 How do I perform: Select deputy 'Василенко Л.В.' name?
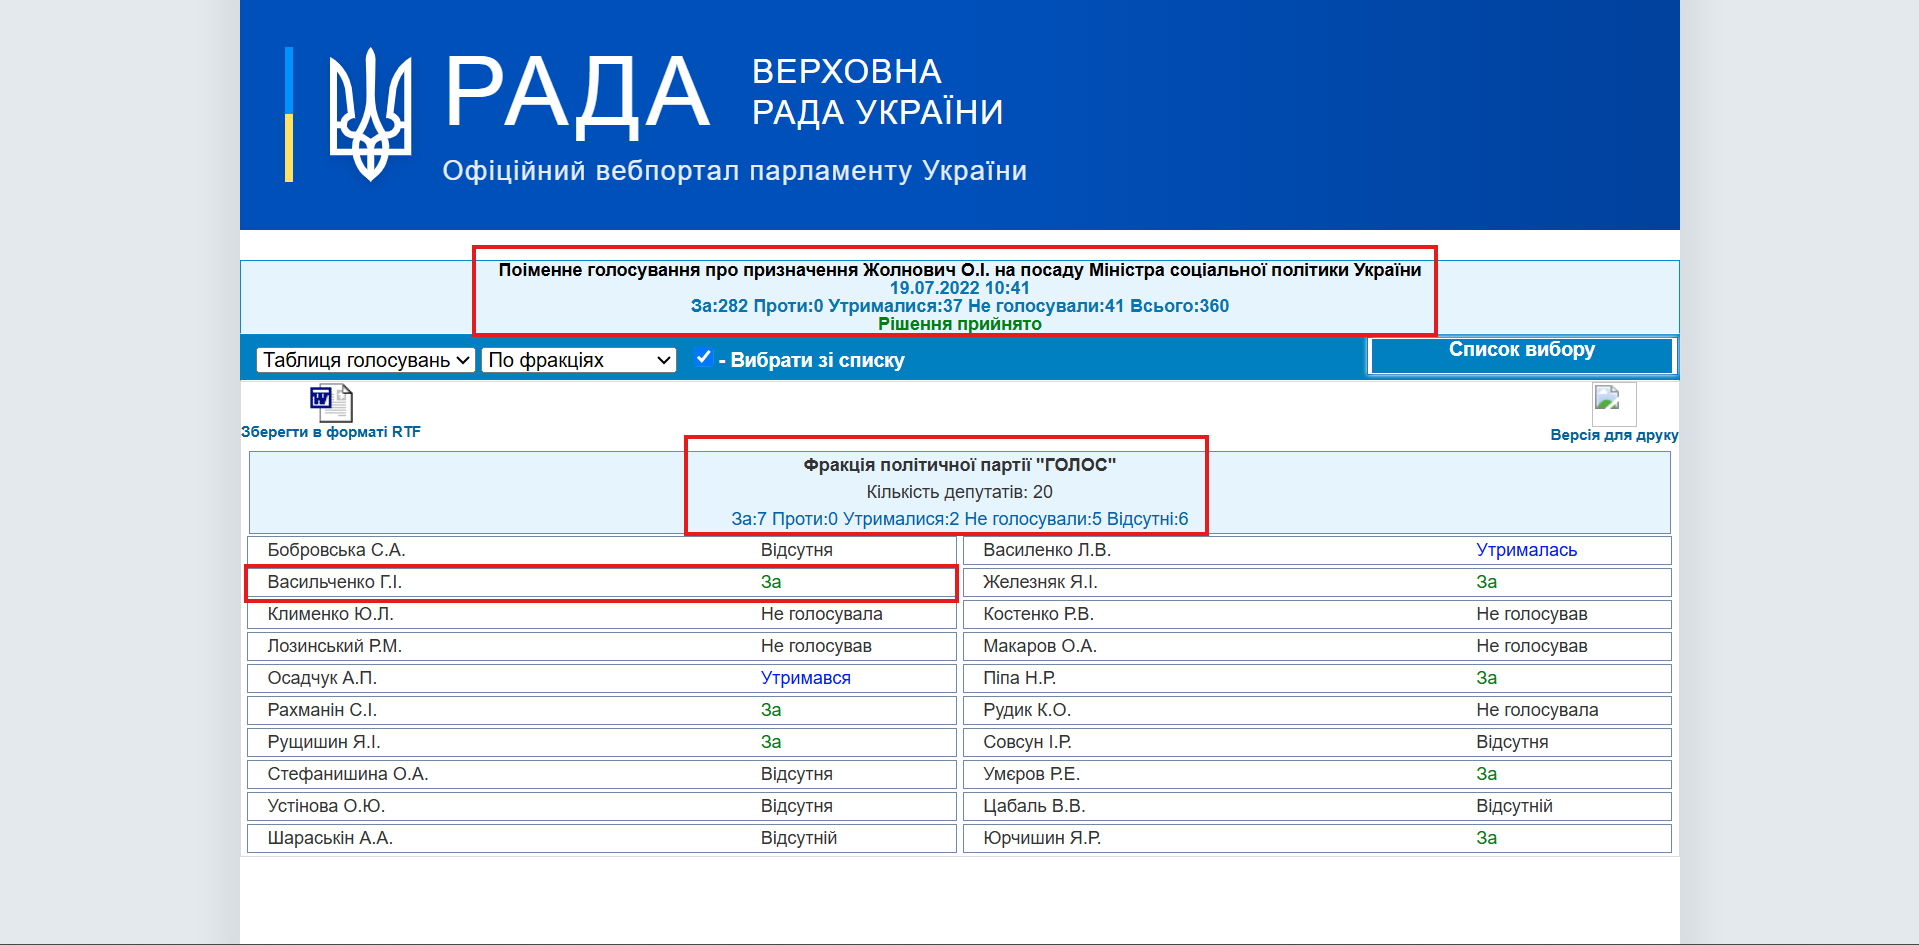pyautogui.click(x=1047, y=550)
